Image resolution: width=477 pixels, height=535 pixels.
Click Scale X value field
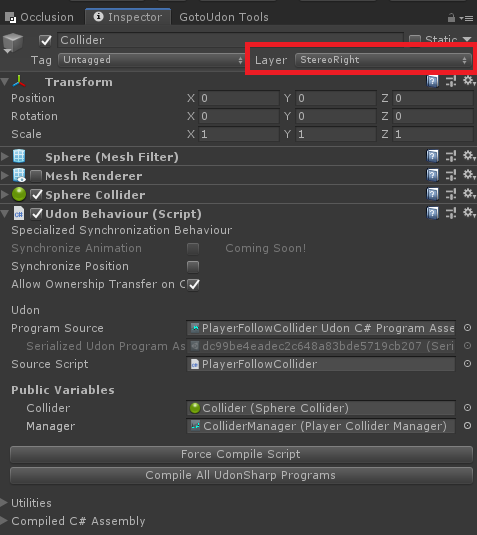239,134
